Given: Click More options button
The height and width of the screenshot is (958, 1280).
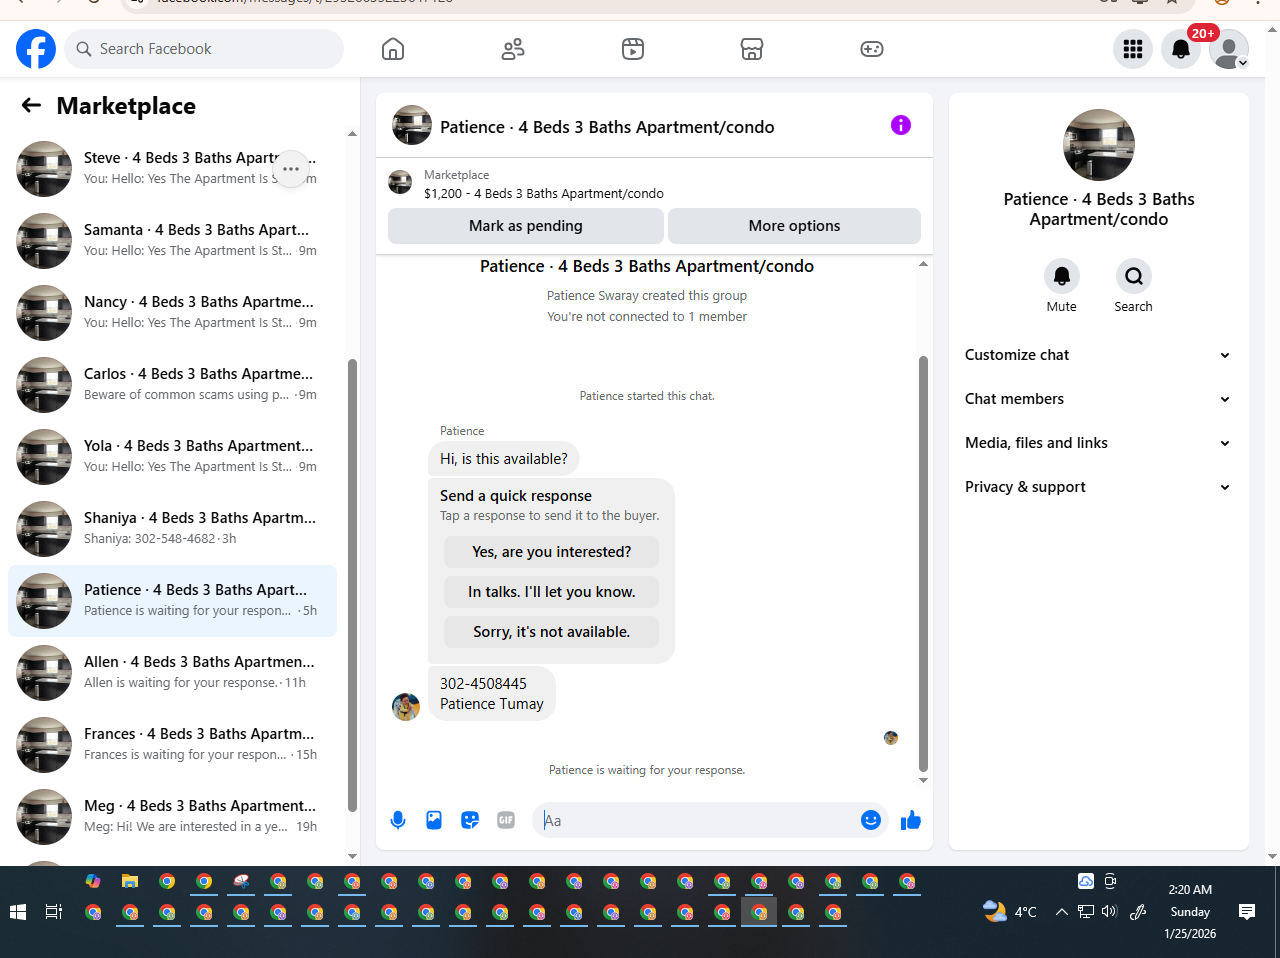Looking at the screenshot, I should click(794, 226).
